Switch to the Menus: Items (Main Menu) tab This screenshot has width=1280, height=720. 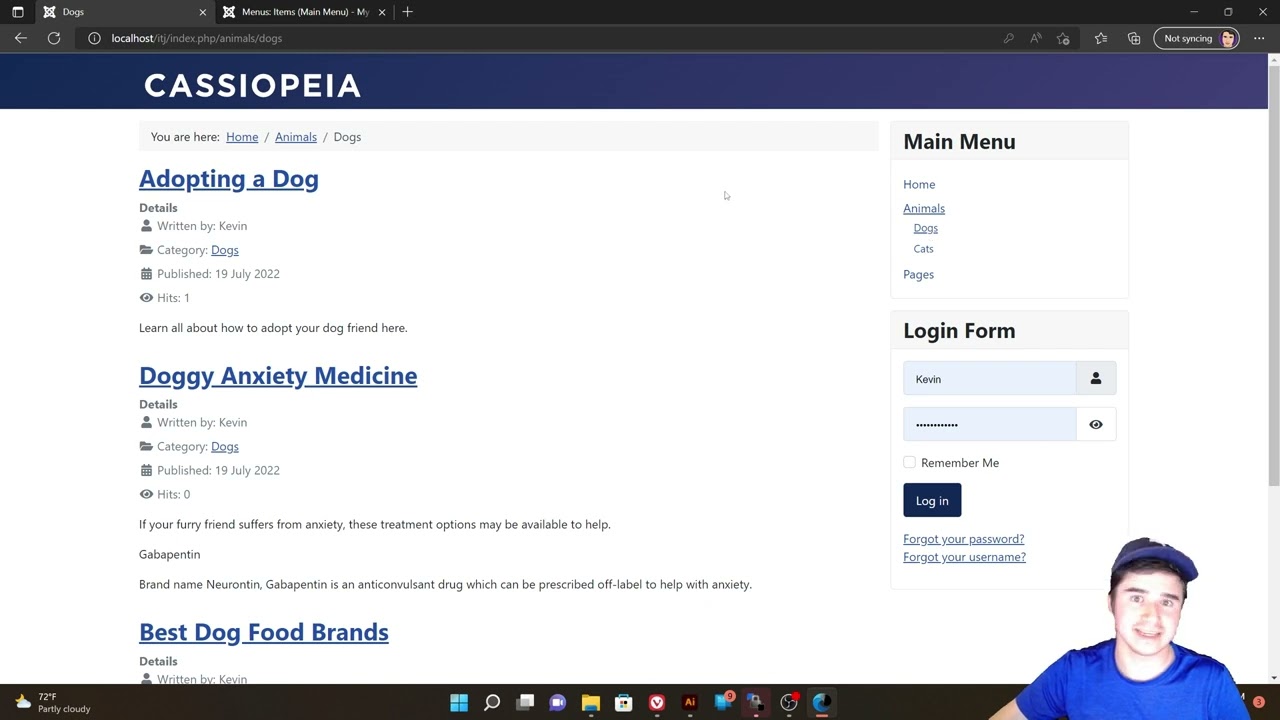[x=303, y=12]
